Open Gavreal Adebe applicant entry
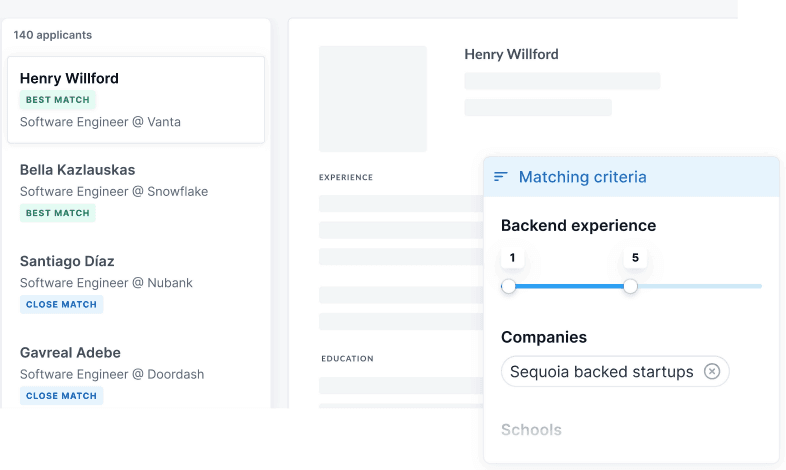 [70, 353]
